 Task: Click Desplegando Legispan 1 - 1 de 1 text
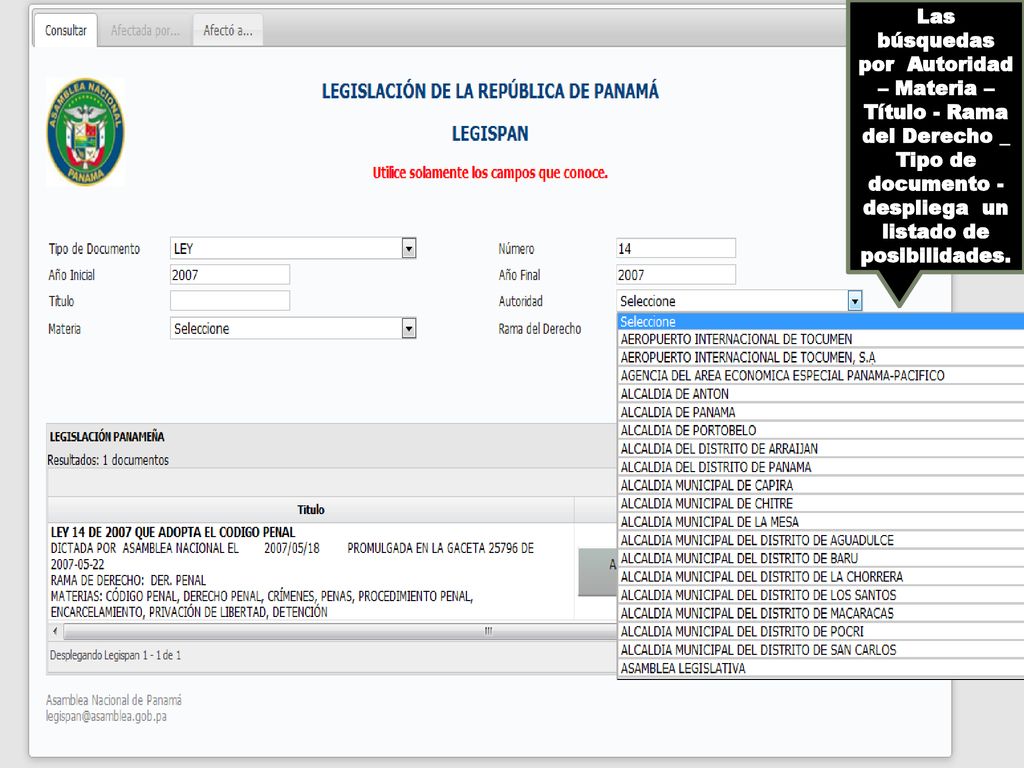[x=115, y=655]
